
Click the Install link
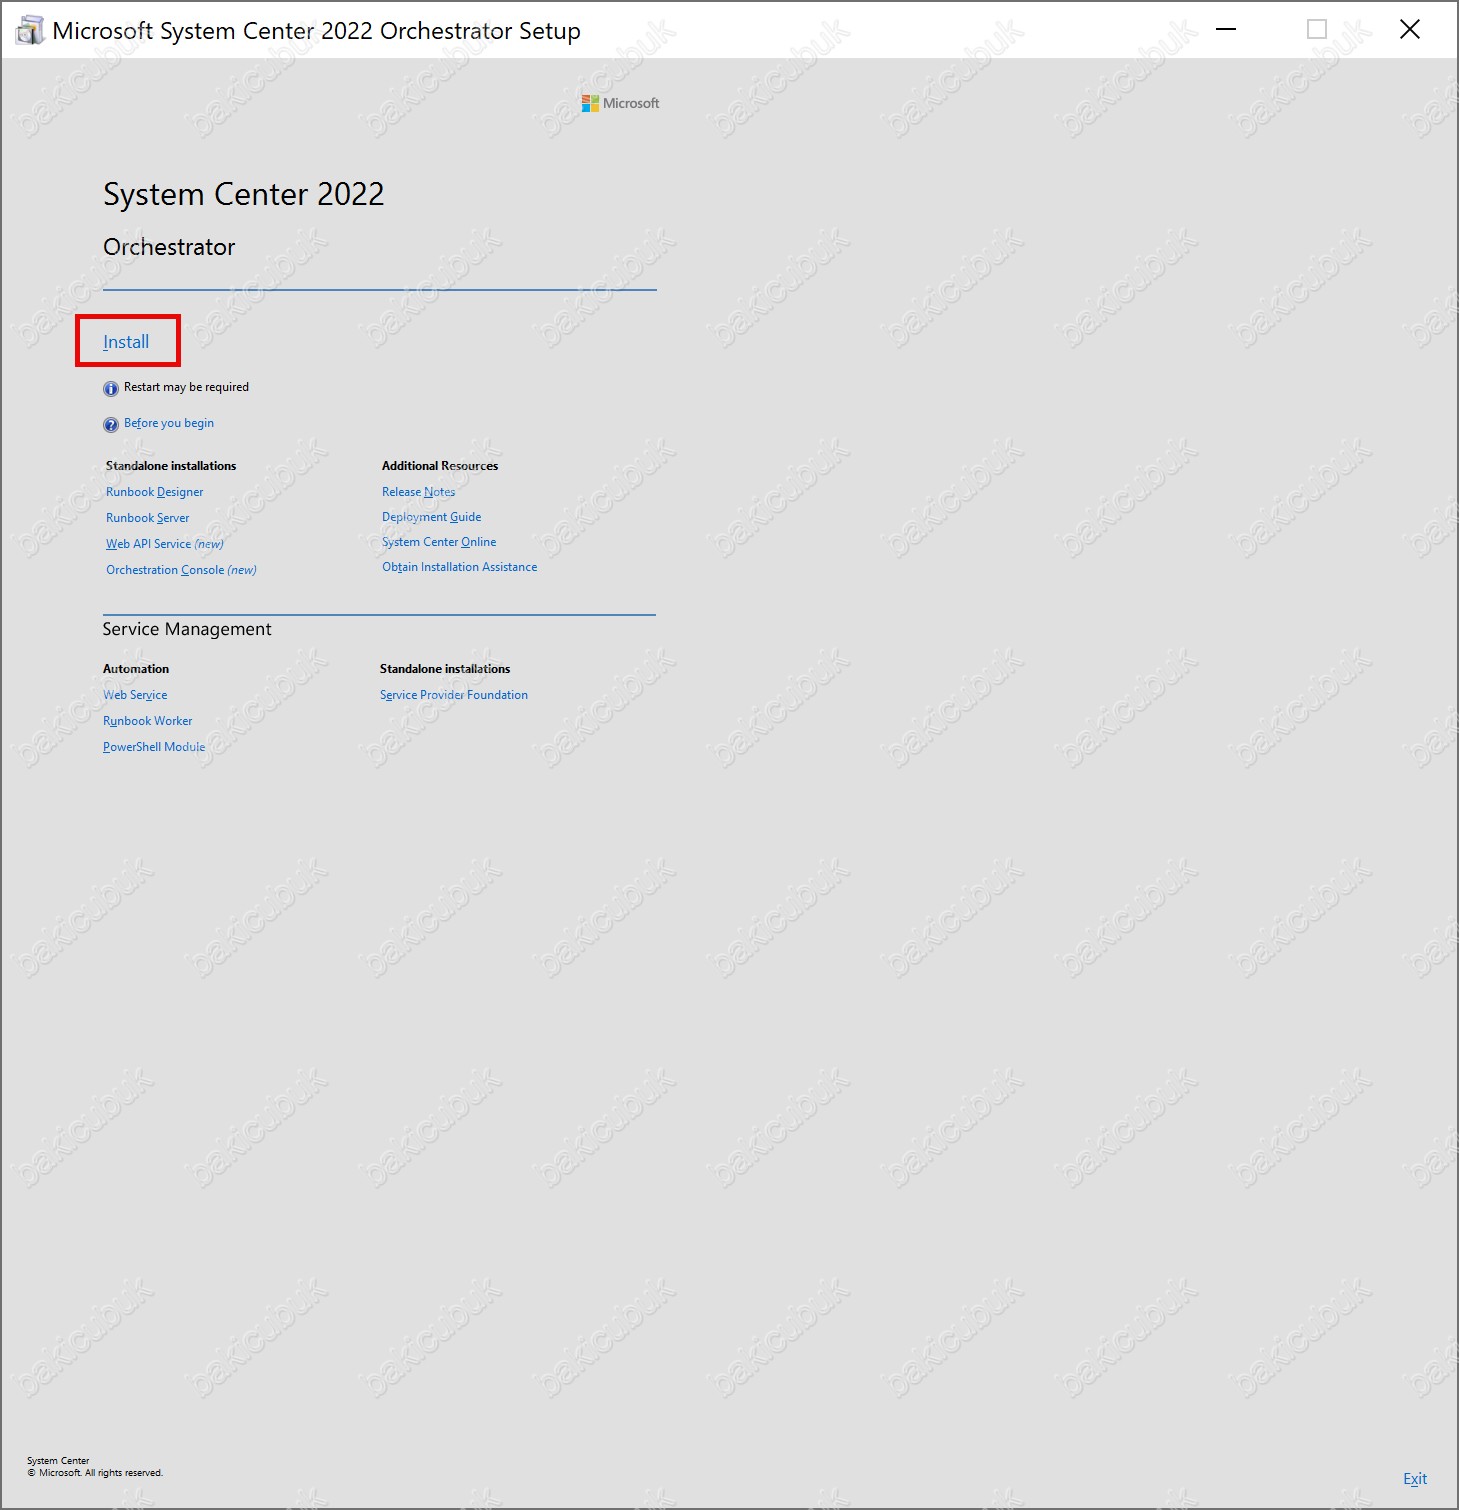coord(126,342)
